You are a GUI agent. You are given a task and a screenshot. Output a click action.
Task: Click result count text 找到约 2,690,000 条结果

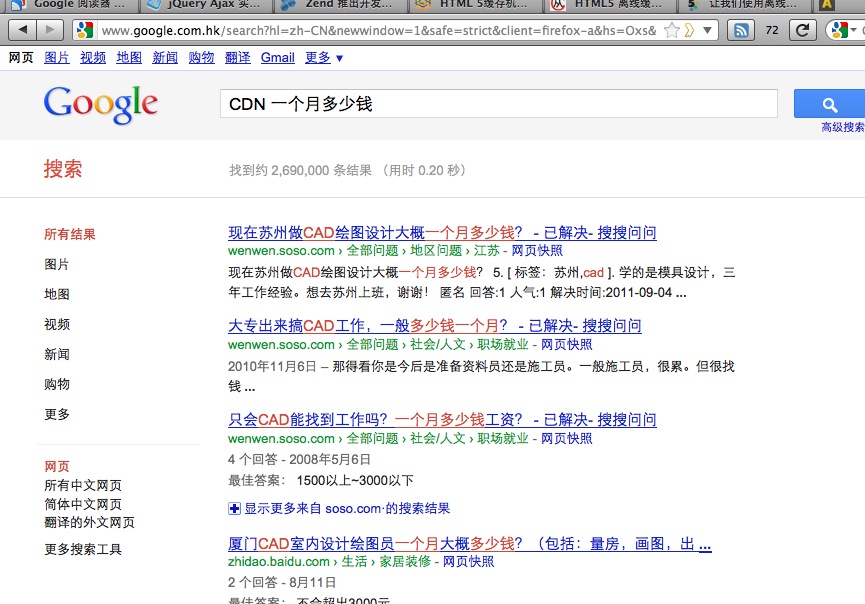pos(301,170)
